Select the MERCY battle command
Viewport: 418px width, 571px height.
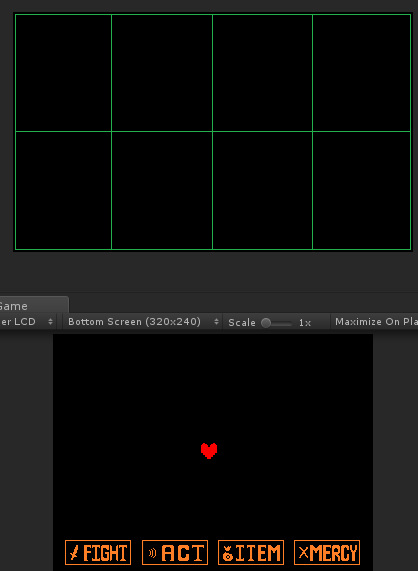327,552
